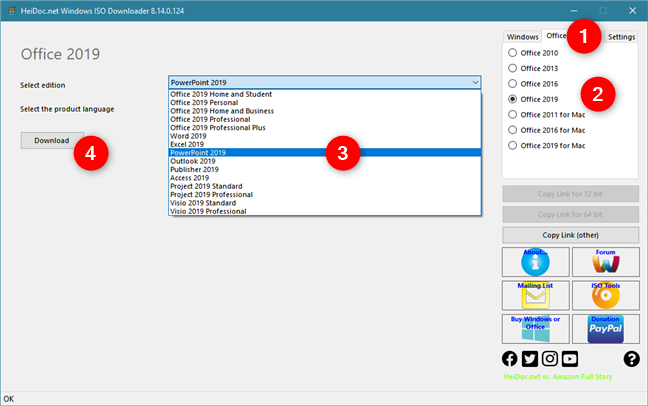Select the Office 2011 for Mac radio button
The image size is (648, 406).
point(512,115)
